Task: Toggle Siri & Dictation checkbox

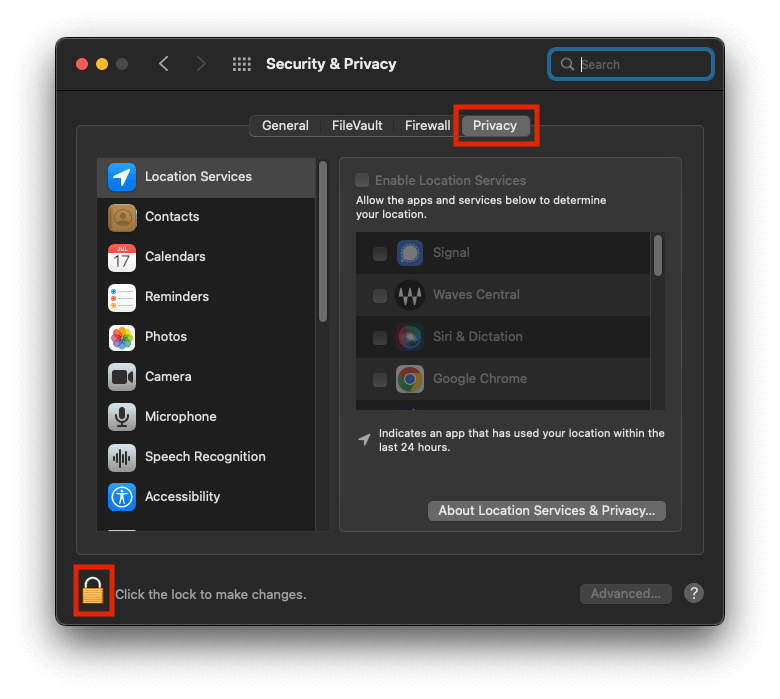Action: (x=380, y=338)
